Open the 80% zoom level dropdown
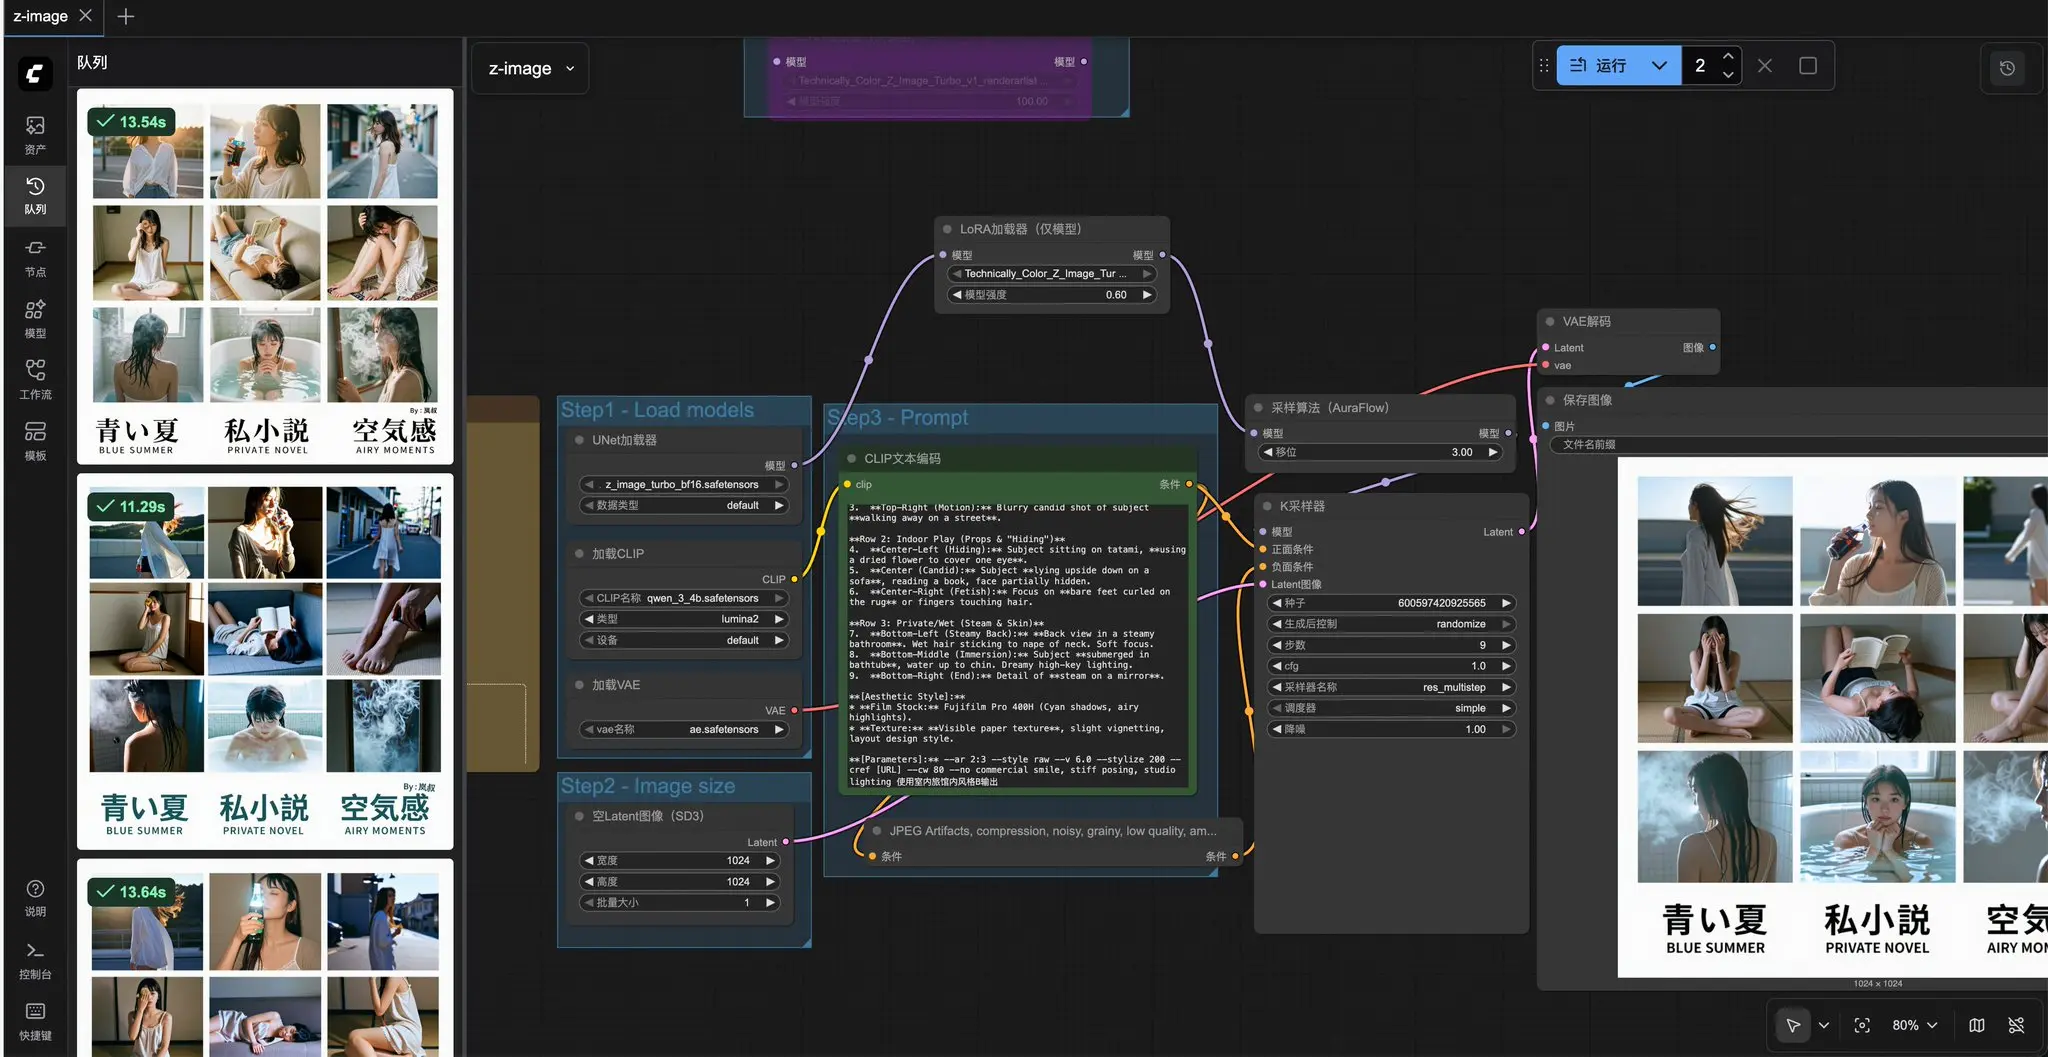The height and width of the screenshot is (1057, 2048). point(1914,1025)
